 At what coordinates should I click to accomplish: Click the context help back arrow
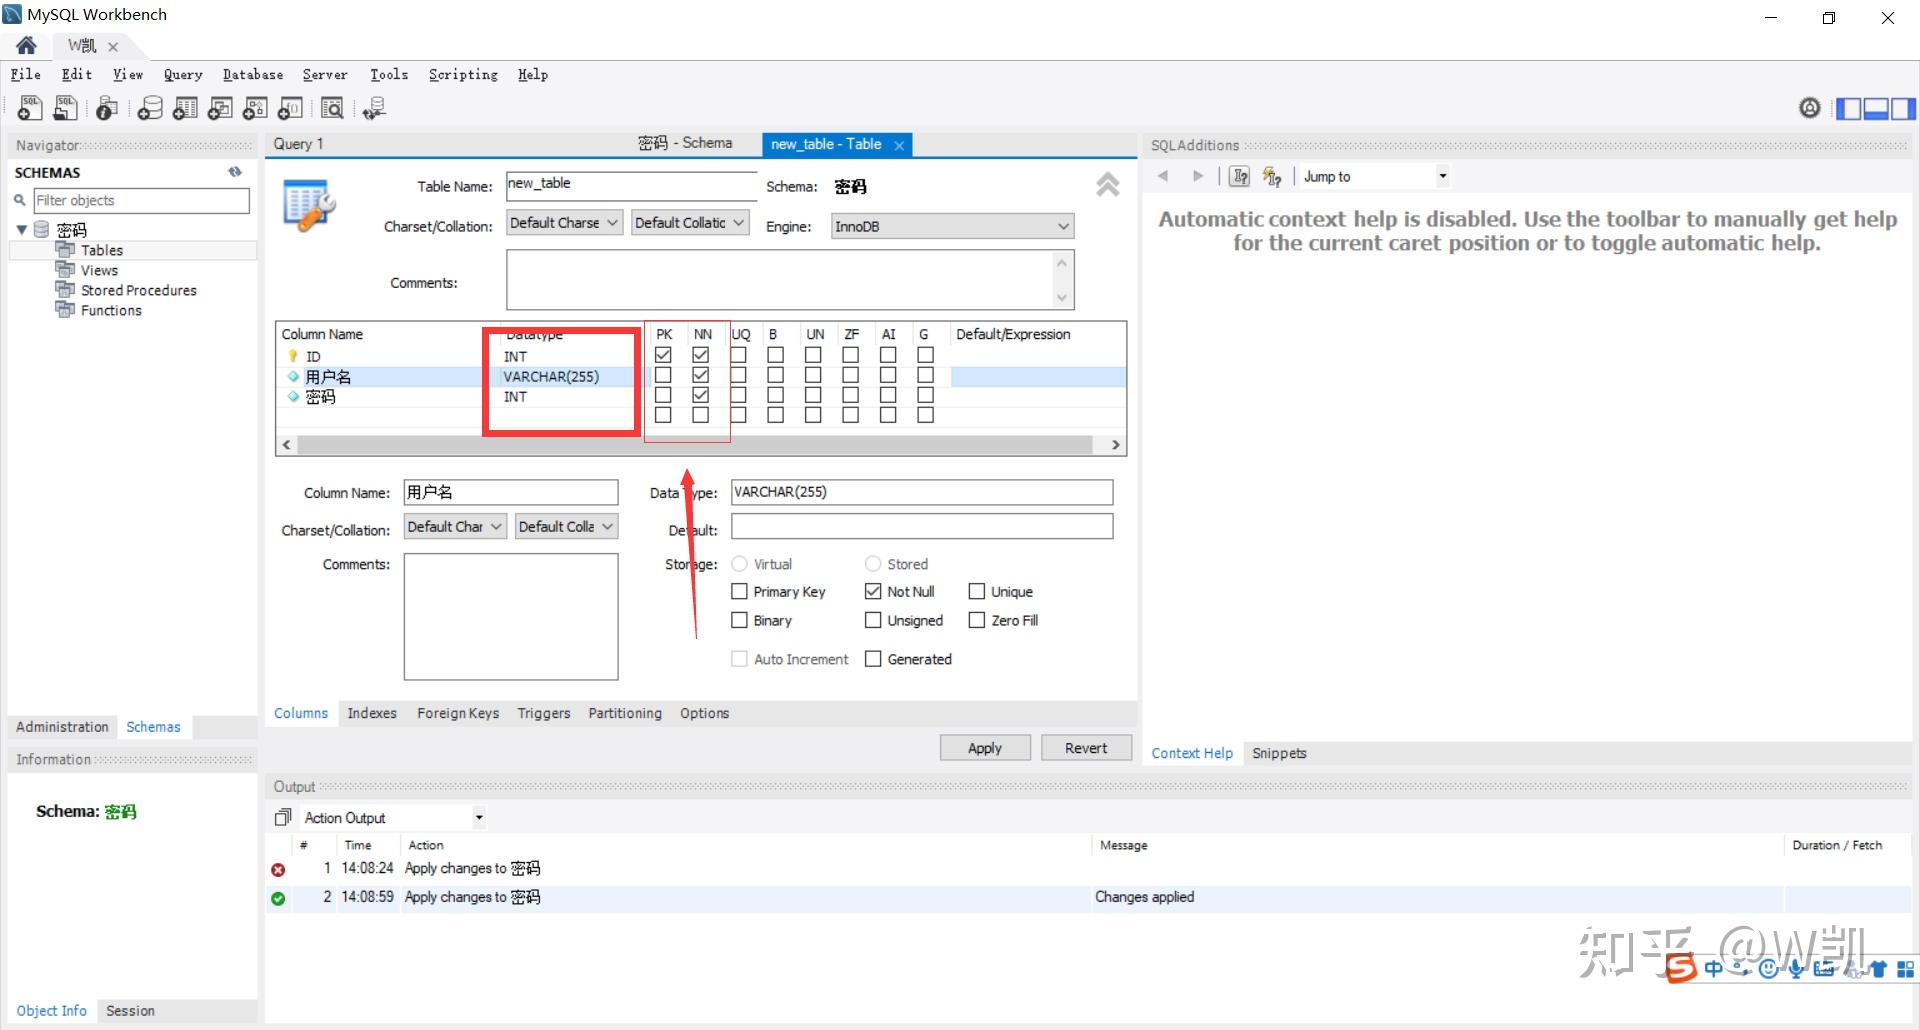pos(1163,176)
